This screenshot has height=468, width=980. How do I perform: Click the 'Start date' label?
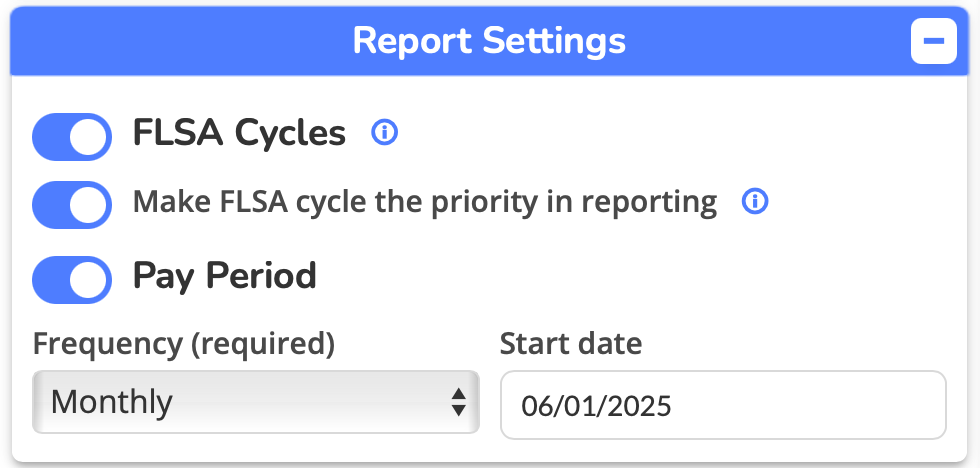pos(571,344)
